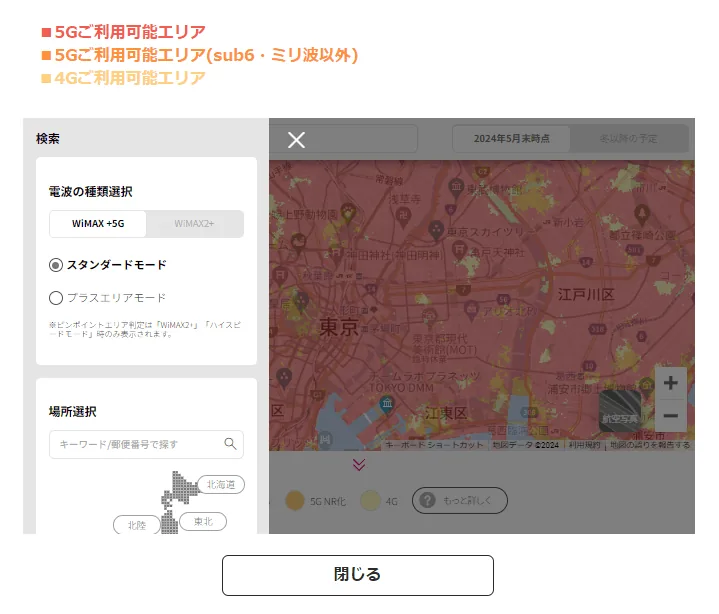This screenshot has height=614, width=719.
Task: Select the プラスエリアモード radio button
Action: (56, 298)
